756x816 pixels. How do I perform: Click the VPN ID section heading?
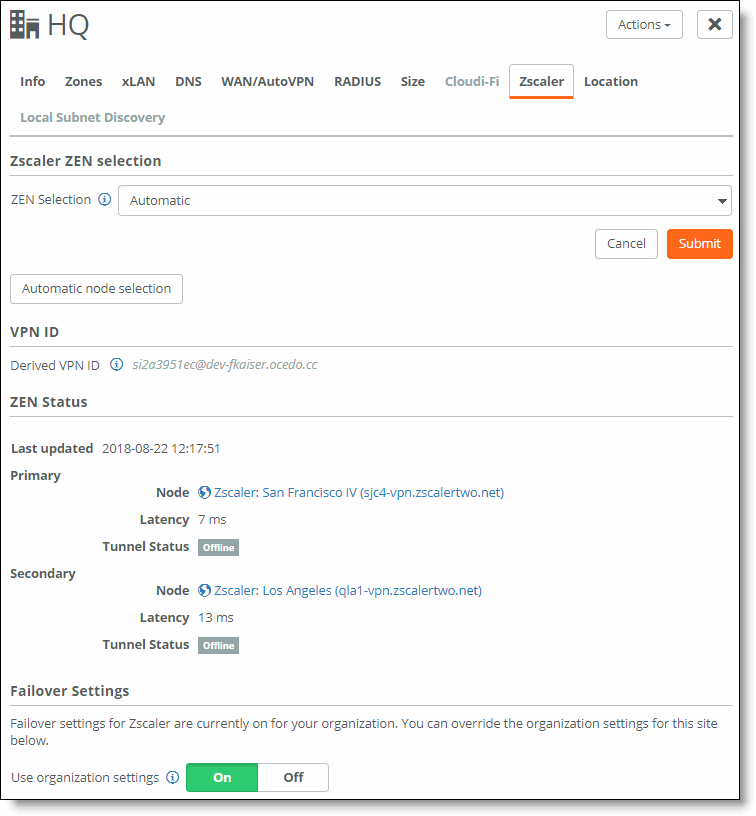(x=35, y=332)
